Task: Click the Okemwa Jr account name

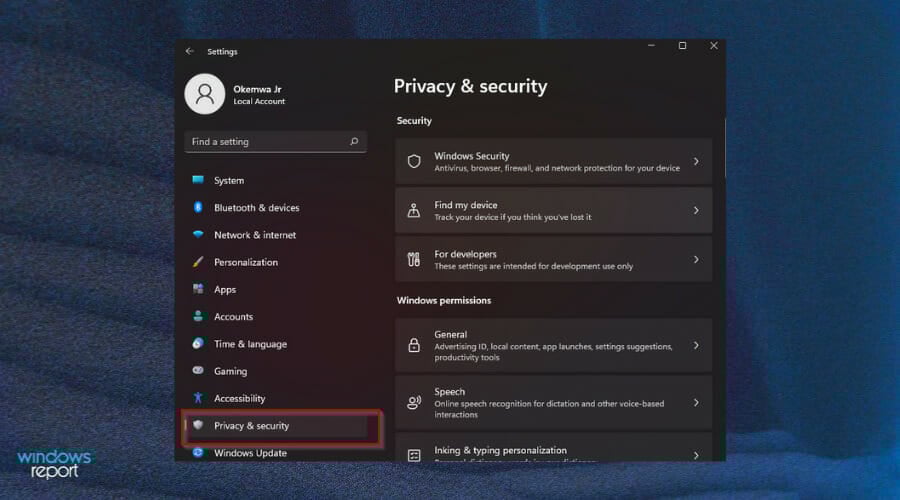Action: pyautogui.click(x=257, y=89)
